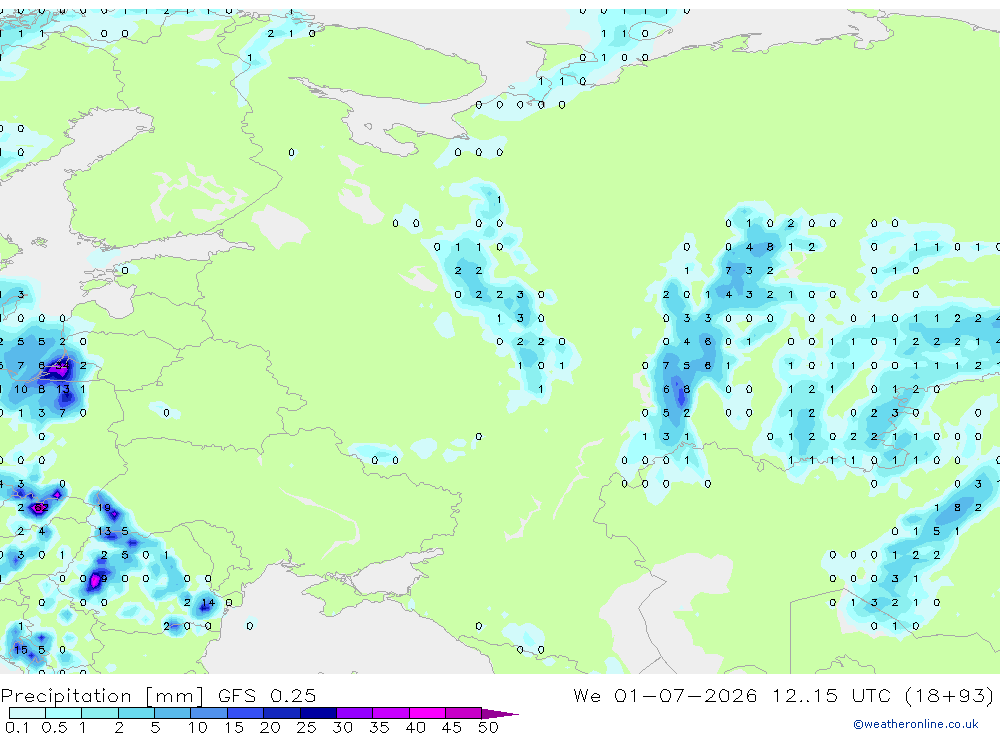This screenshot has width=1000, height=733.
Task: Select the 2 to 5 mm legend swatch
Action: (136, 713)
